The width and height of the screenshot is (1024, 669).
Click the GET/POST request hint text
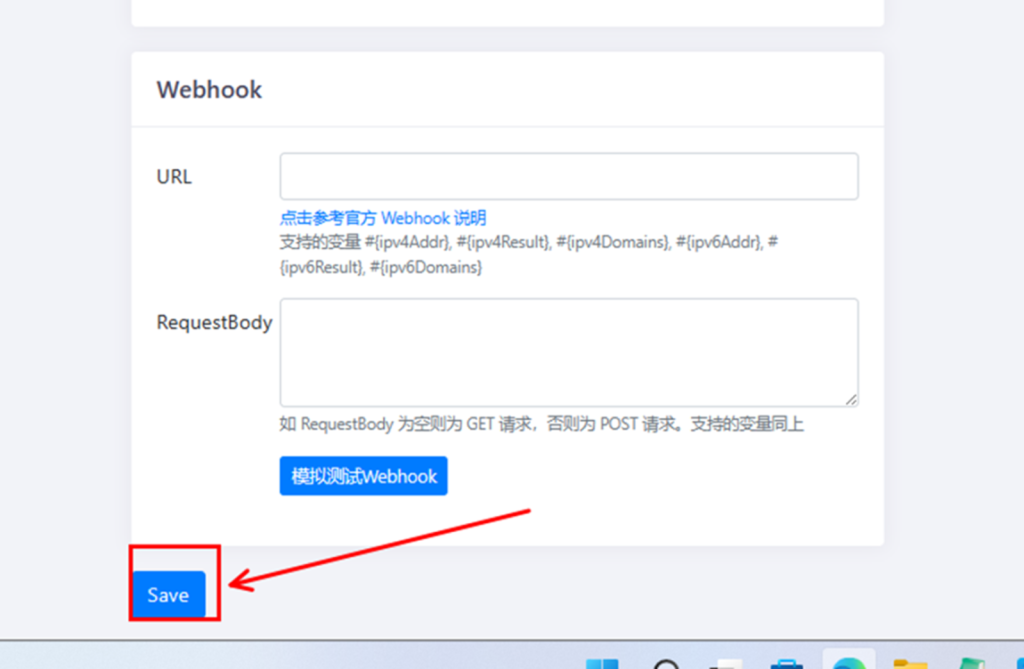541,424
